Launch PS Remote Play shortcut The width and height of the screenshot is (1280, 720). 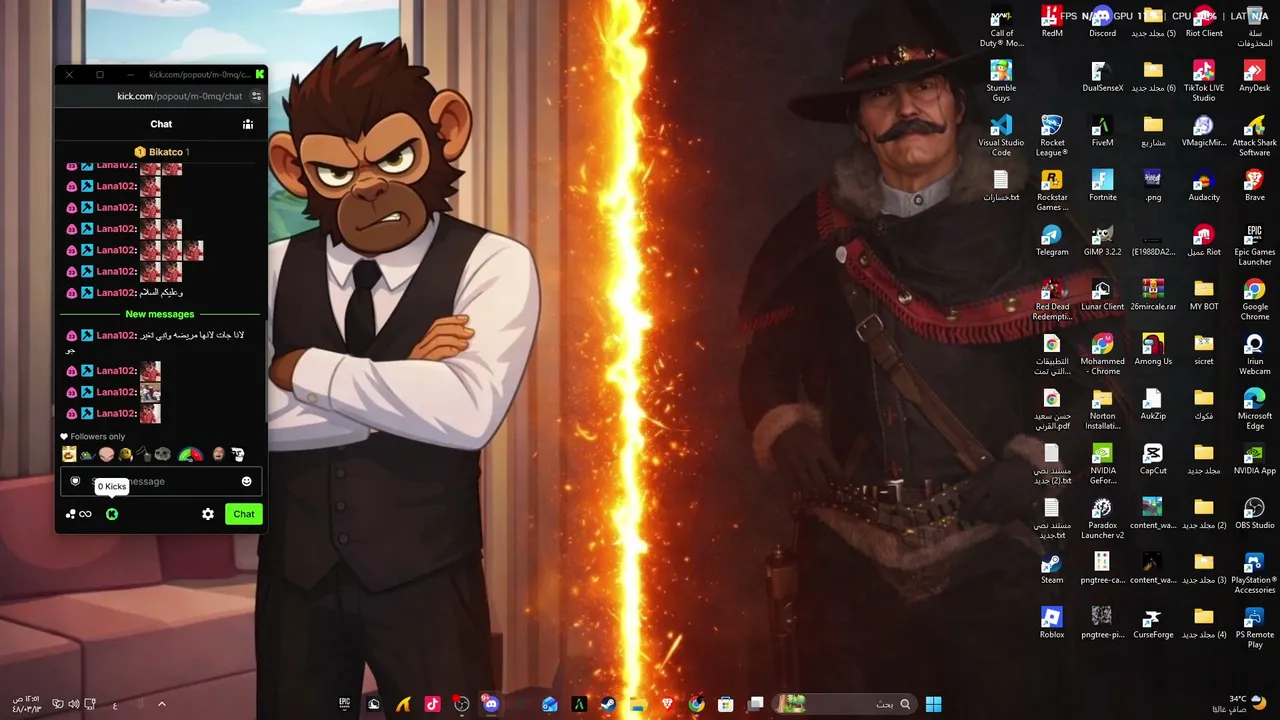[x=1255, y=628]
